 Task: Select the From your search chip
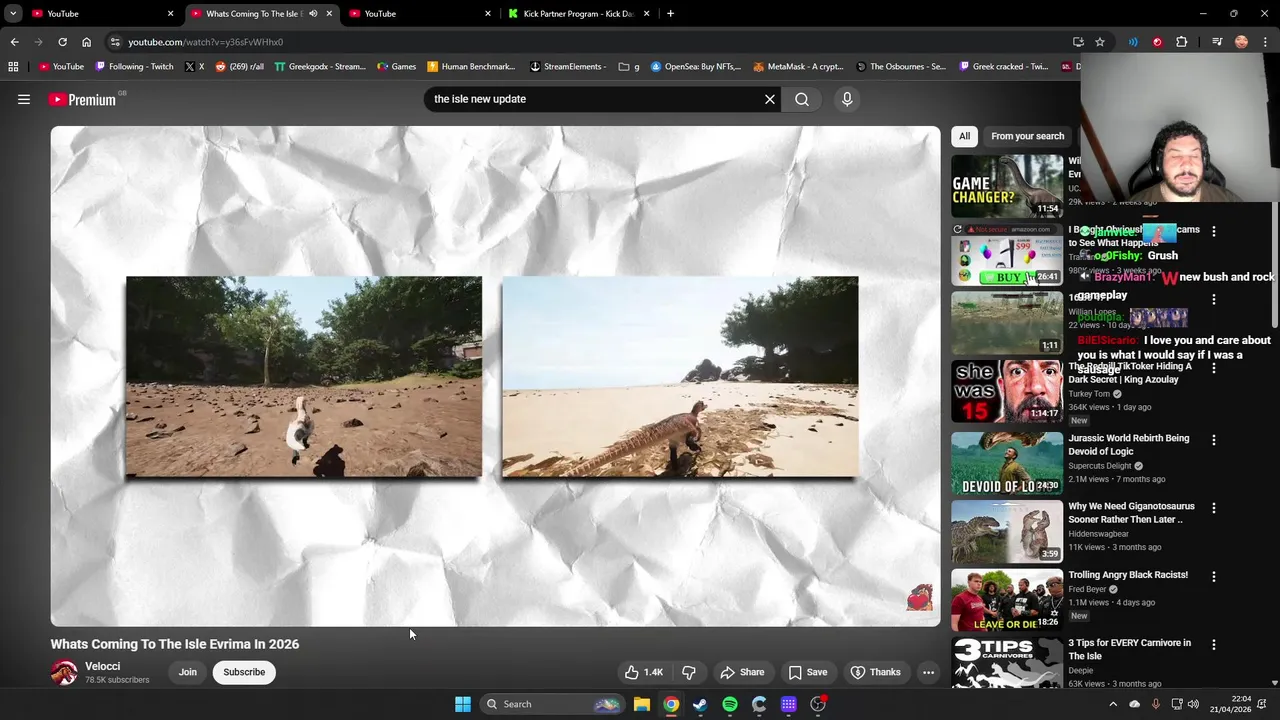tap(1027, 136)
